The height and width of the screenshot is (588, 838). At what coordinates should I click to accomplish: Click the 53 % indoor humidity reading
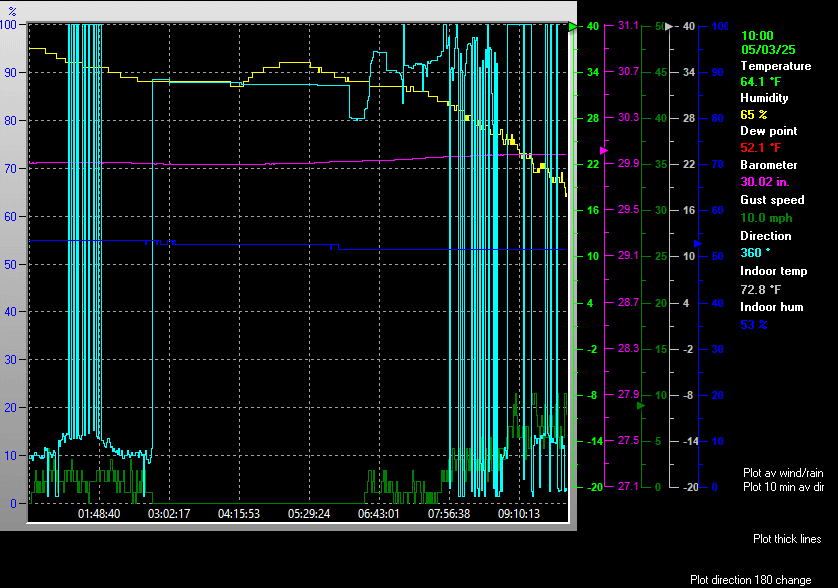[x=754, y=324]
